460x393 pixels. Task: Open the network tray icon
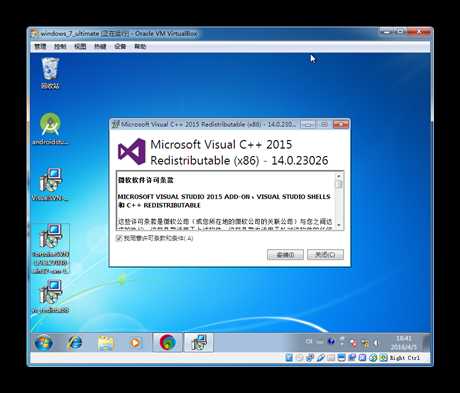365,343
